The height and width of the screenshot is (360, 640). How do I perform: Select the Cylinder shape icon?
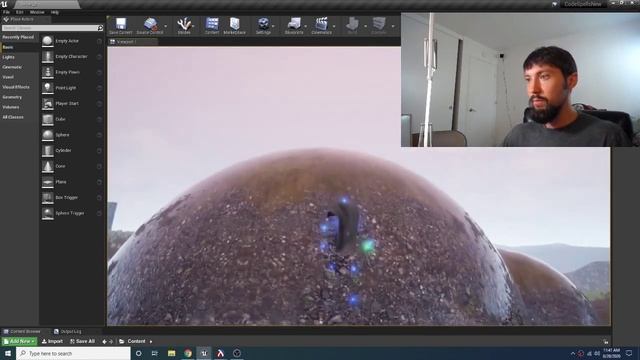click(48, 151)
